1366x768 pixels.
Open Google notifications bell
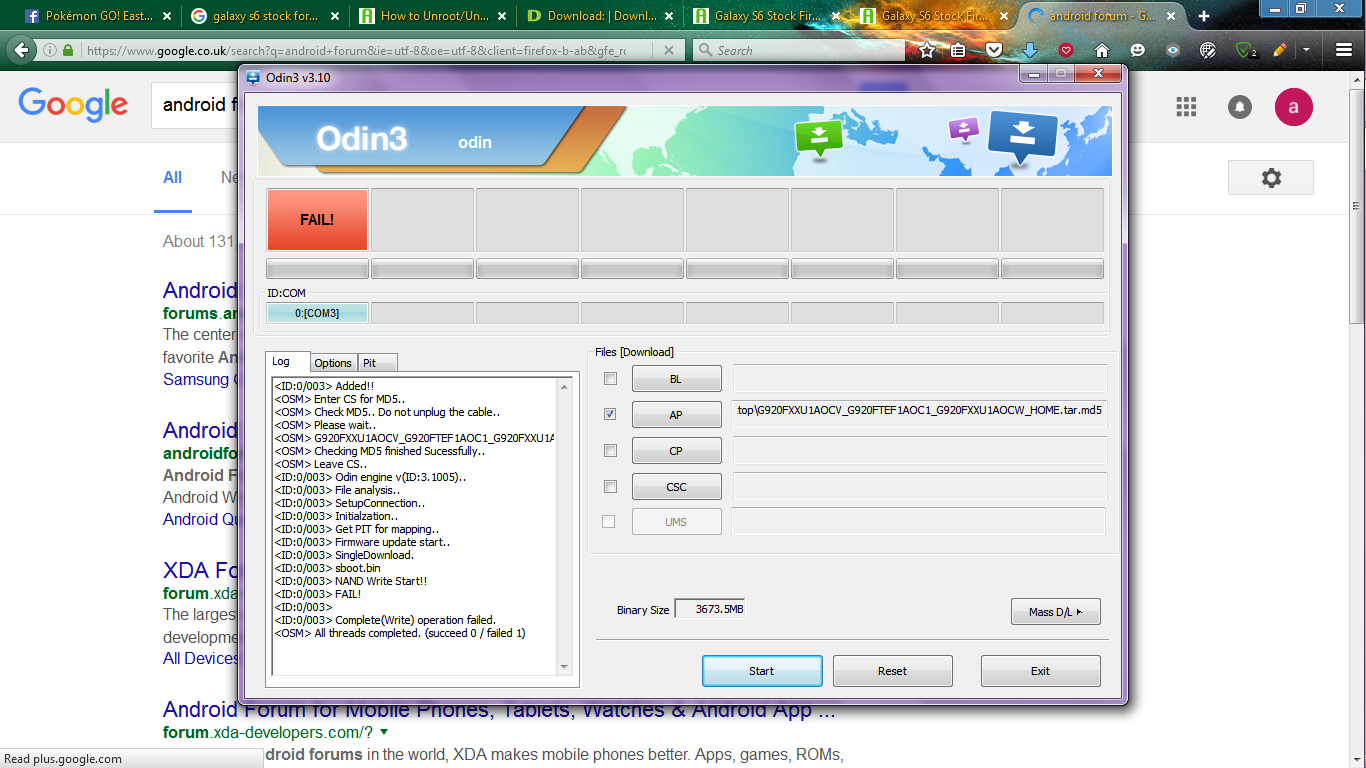tap(1240, 107)
